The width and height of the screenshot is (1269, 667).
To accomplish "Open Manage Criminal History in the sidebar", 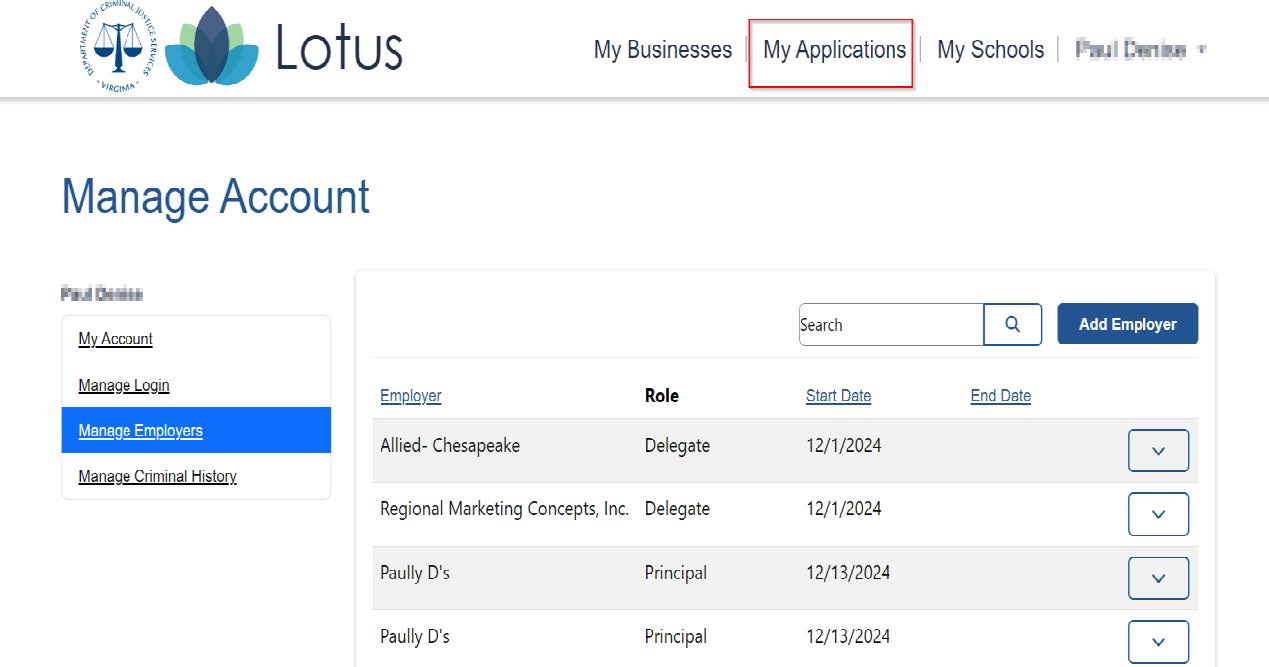I will (x=158, y=476).
